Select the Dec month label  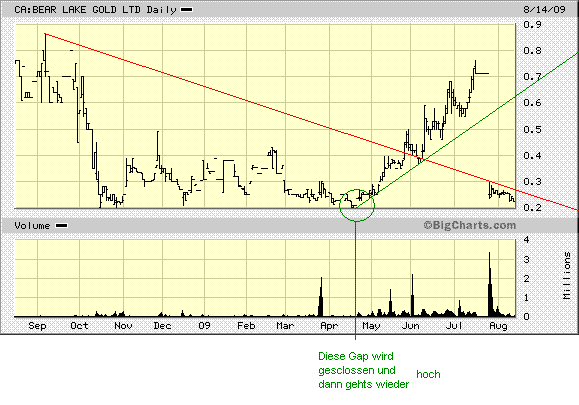162,326
